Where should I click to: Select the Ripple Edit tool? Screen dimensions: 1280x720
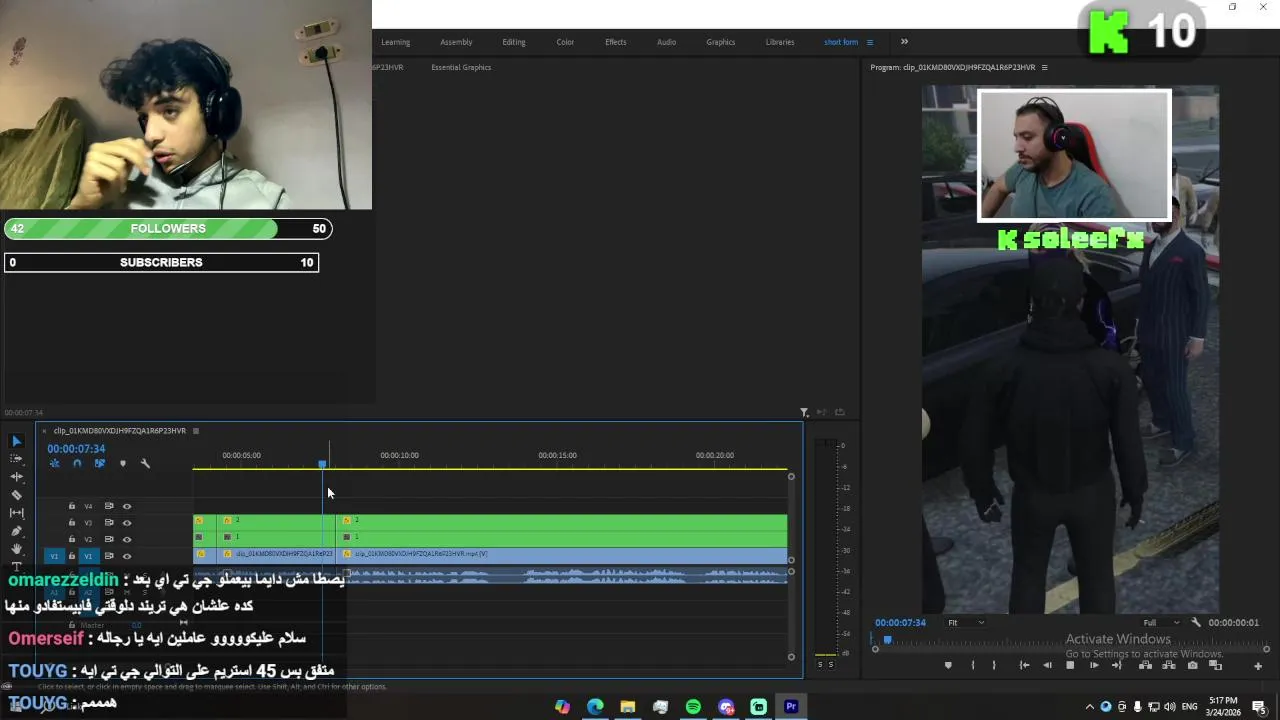[x=16, y=477]
